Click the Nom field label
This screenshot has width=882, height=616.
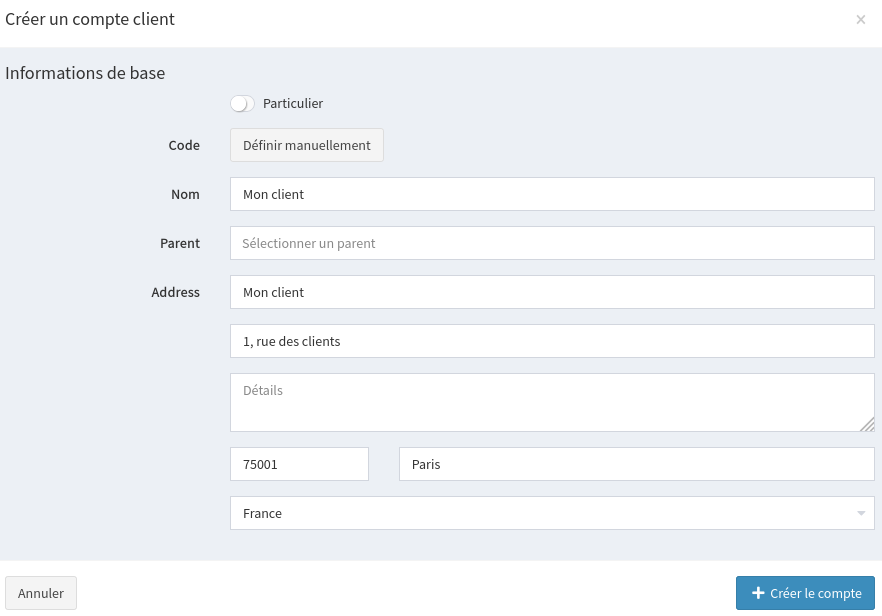click(185, 194)
